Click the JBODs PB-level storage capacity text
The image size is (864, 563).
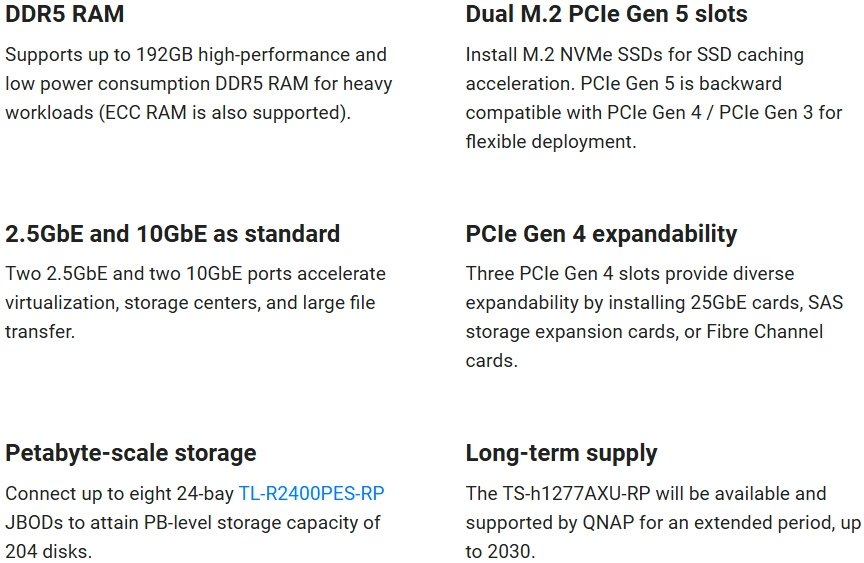(x=193, y=522)
